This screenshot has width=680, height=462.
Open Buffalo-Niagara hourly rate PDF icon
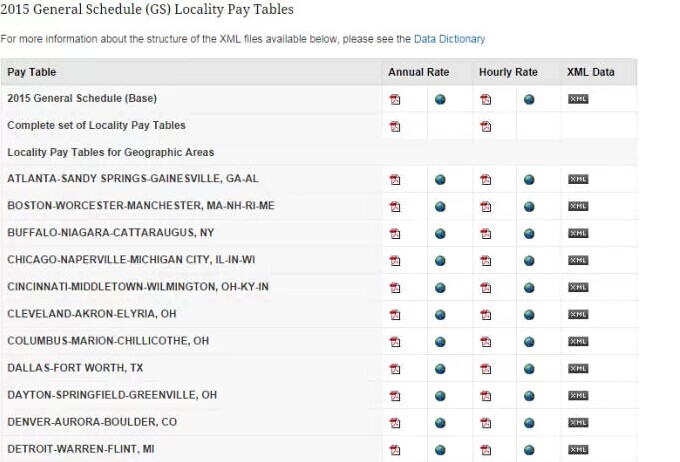click(x=486, y=233)
